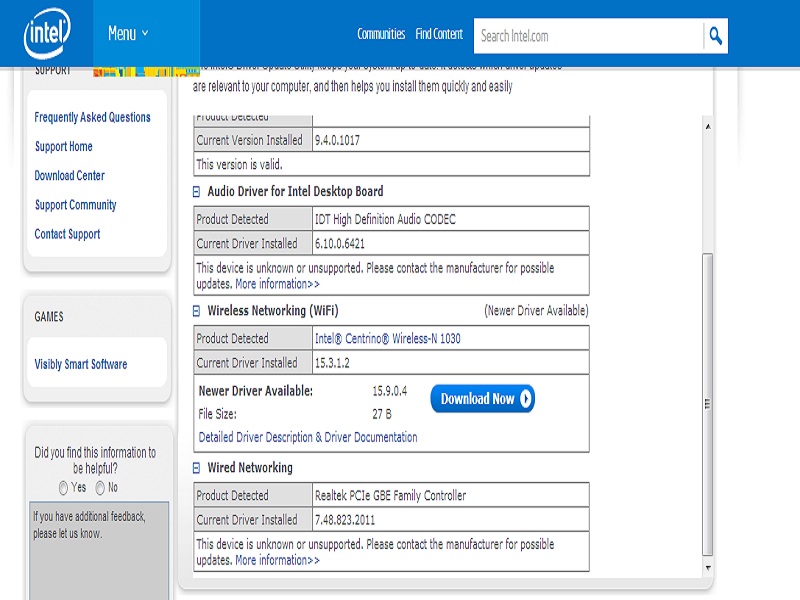The image size is (800, 600).
Task: Open Find Content in header
Action: [x=440, y=34]
